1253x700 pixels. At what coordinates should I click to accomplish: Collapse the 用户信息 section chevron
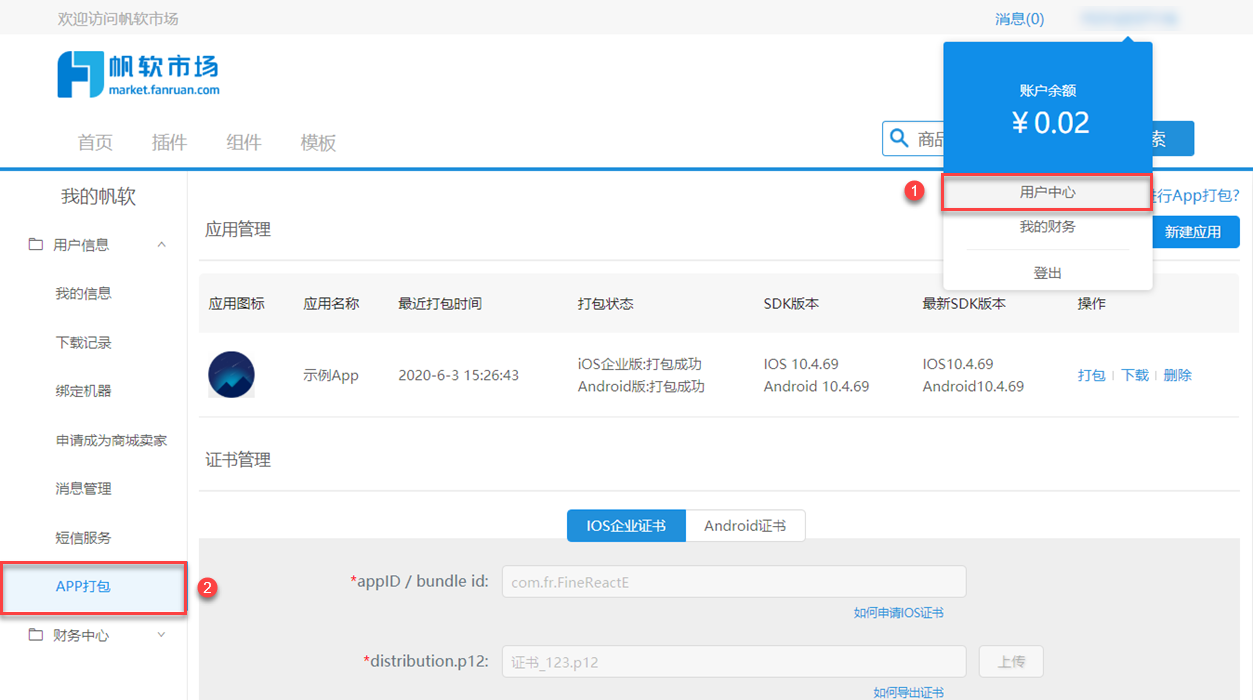pyautogui.click(x=162, y=245)
